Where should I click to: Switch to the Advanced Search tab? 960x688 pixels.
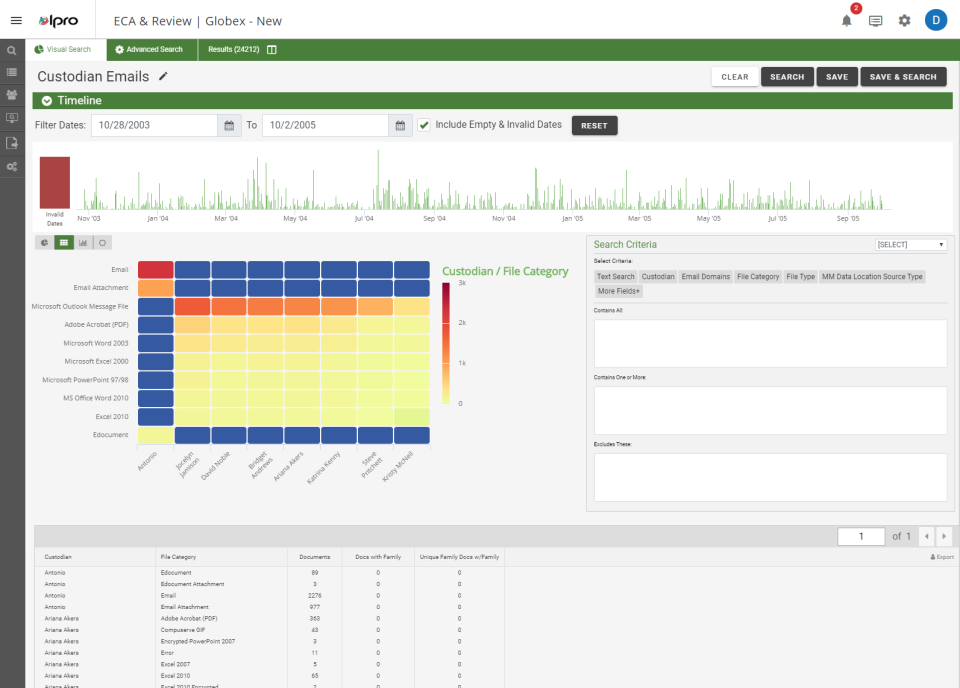[150, 49]
